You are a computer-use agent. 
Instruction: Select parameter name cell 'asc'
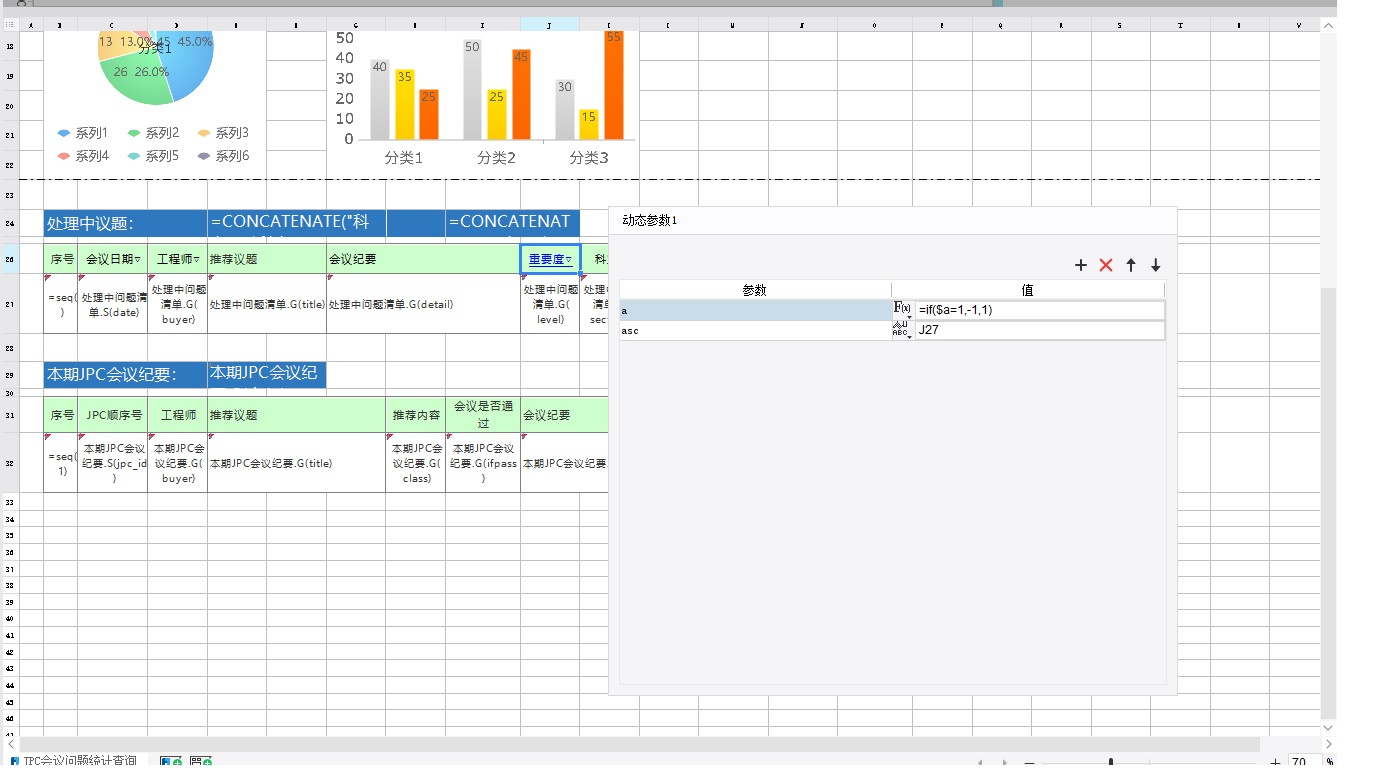[x=755, y=330]
